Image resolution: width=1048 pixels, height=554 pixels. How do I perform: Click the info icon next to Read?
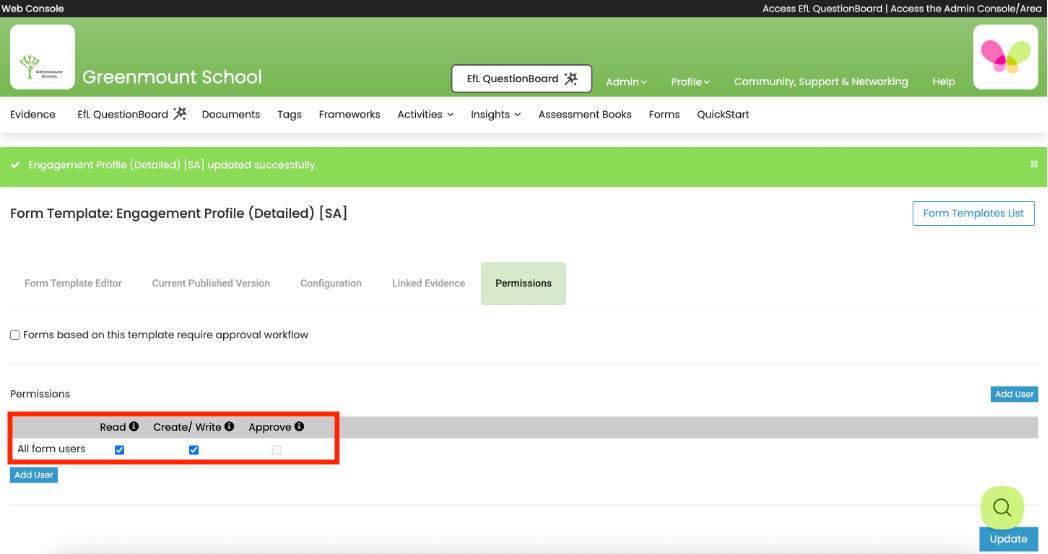click(134, 426)
